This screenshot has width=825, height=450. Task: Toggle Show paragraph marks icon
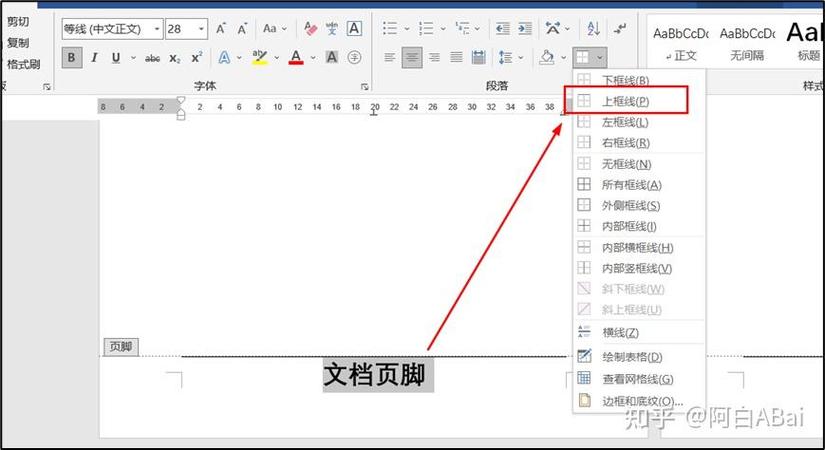(x=620, y=28)
